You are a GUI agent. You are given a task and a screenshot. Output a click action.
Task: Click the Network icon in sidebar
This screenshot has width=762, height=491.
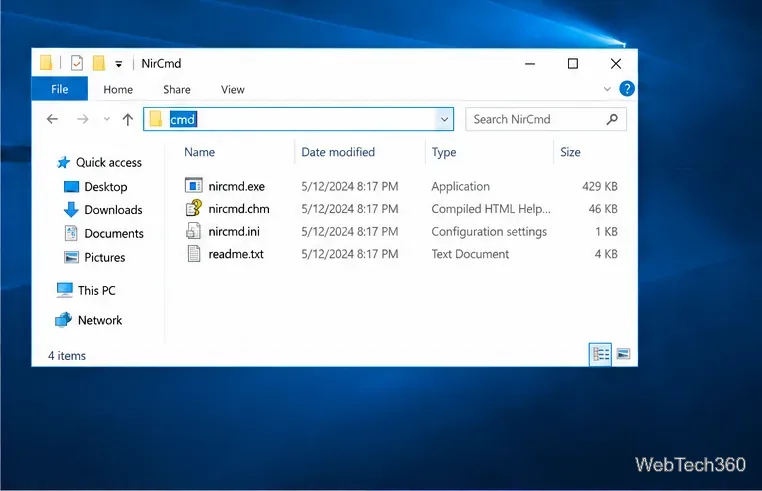(63, 320)
